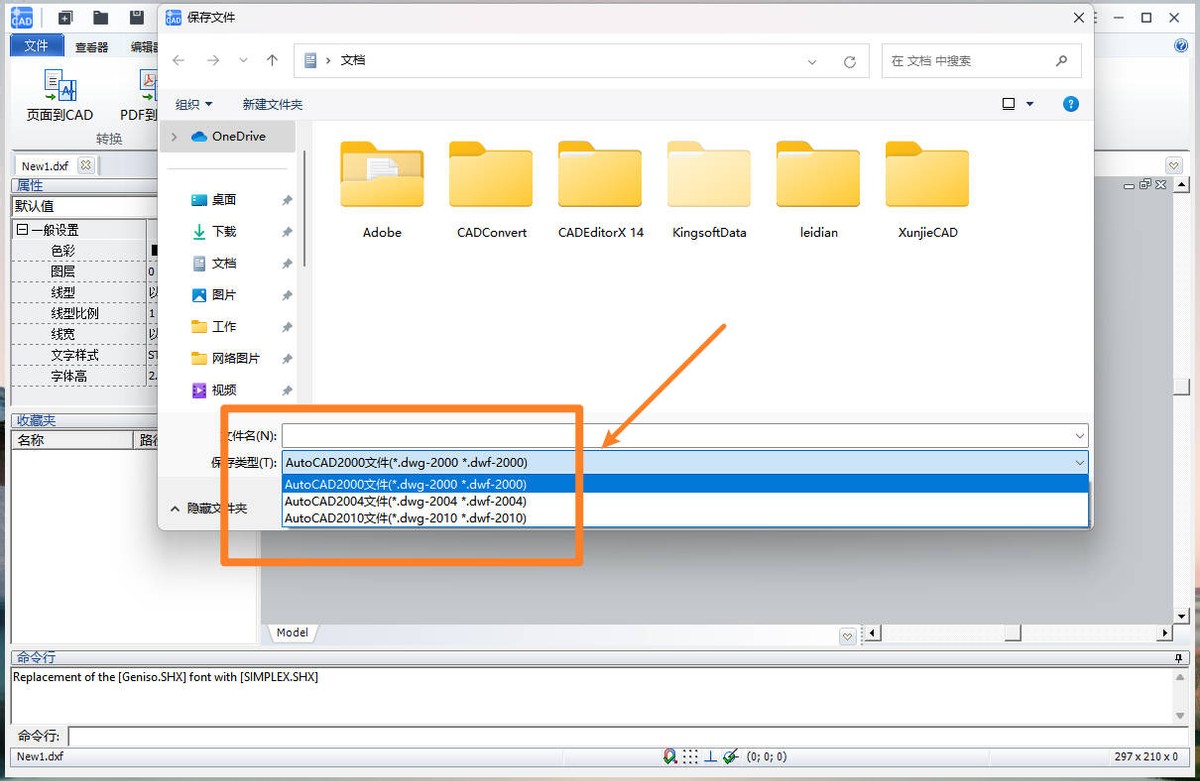Click the 新建文件夹 button
Image resolution: width=1200 pixels, height=781 pixels.
point(272,104)
